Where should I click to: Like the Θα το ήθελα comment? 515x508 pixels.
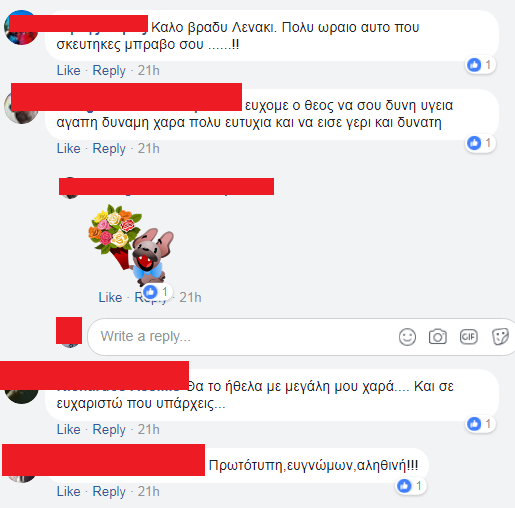[68, 429]
